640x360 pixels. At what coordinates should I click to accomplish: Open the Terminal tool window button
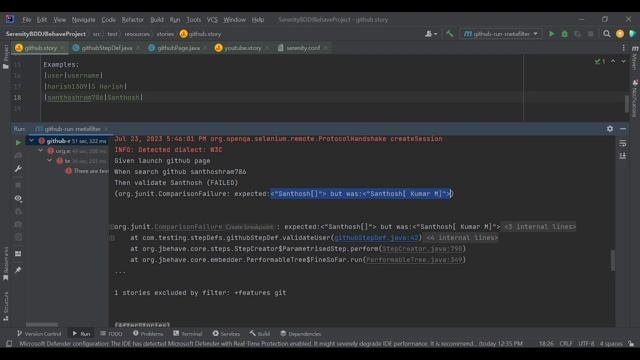coord(187,334)
